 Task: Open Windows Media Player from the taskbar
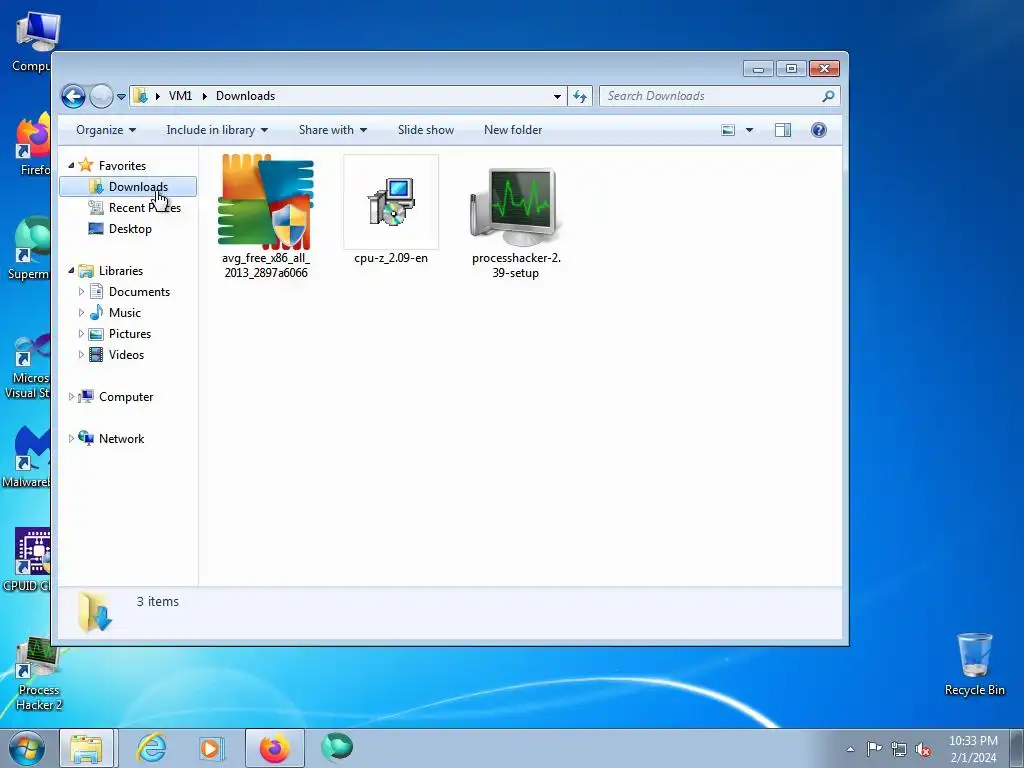(x=212, y=748)
